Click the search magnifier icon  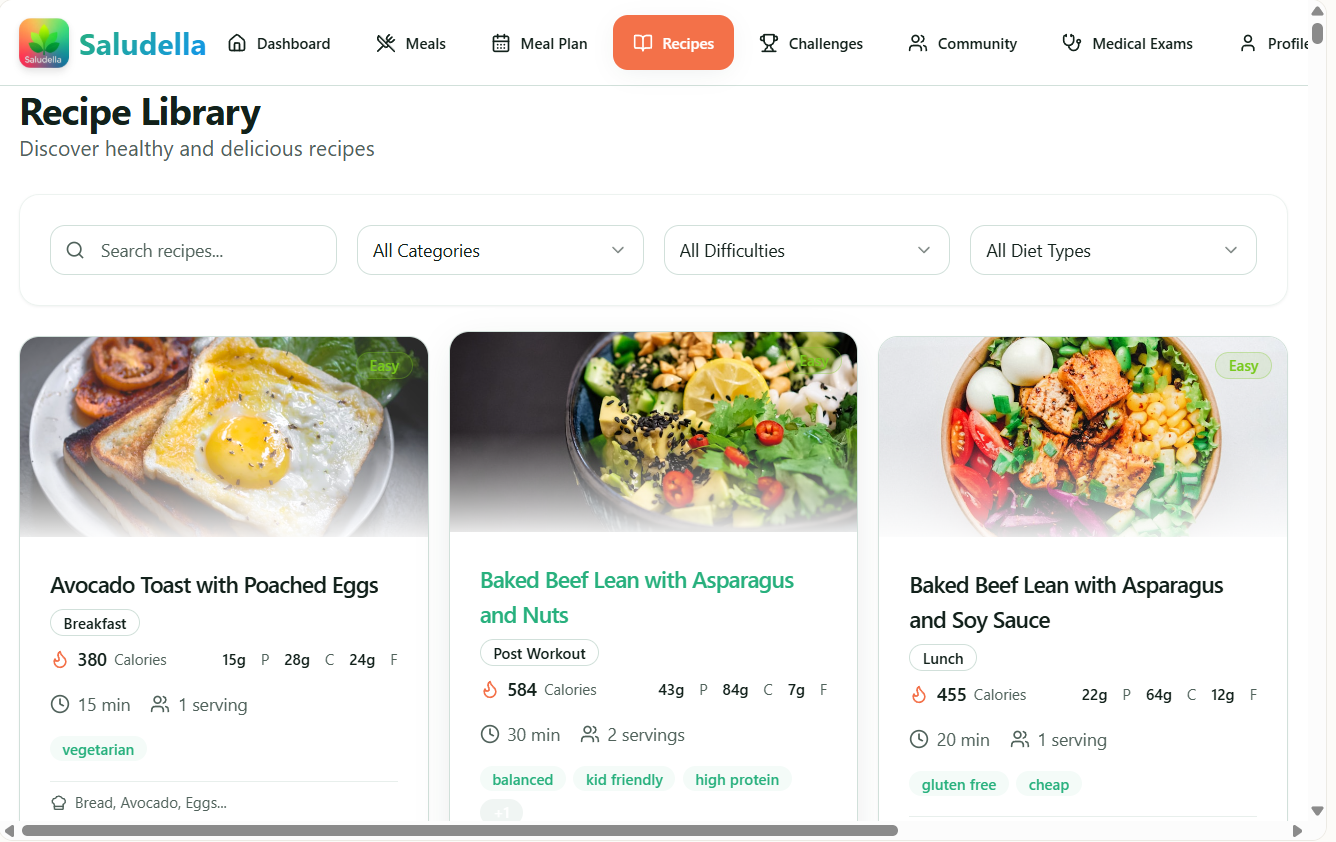[75, 250]
